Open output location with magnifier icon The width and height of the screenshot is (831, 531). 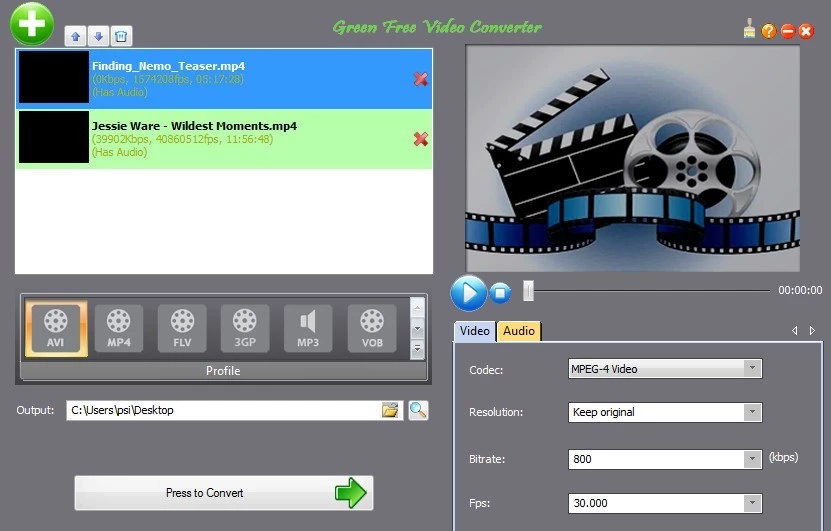click(418, 410)
